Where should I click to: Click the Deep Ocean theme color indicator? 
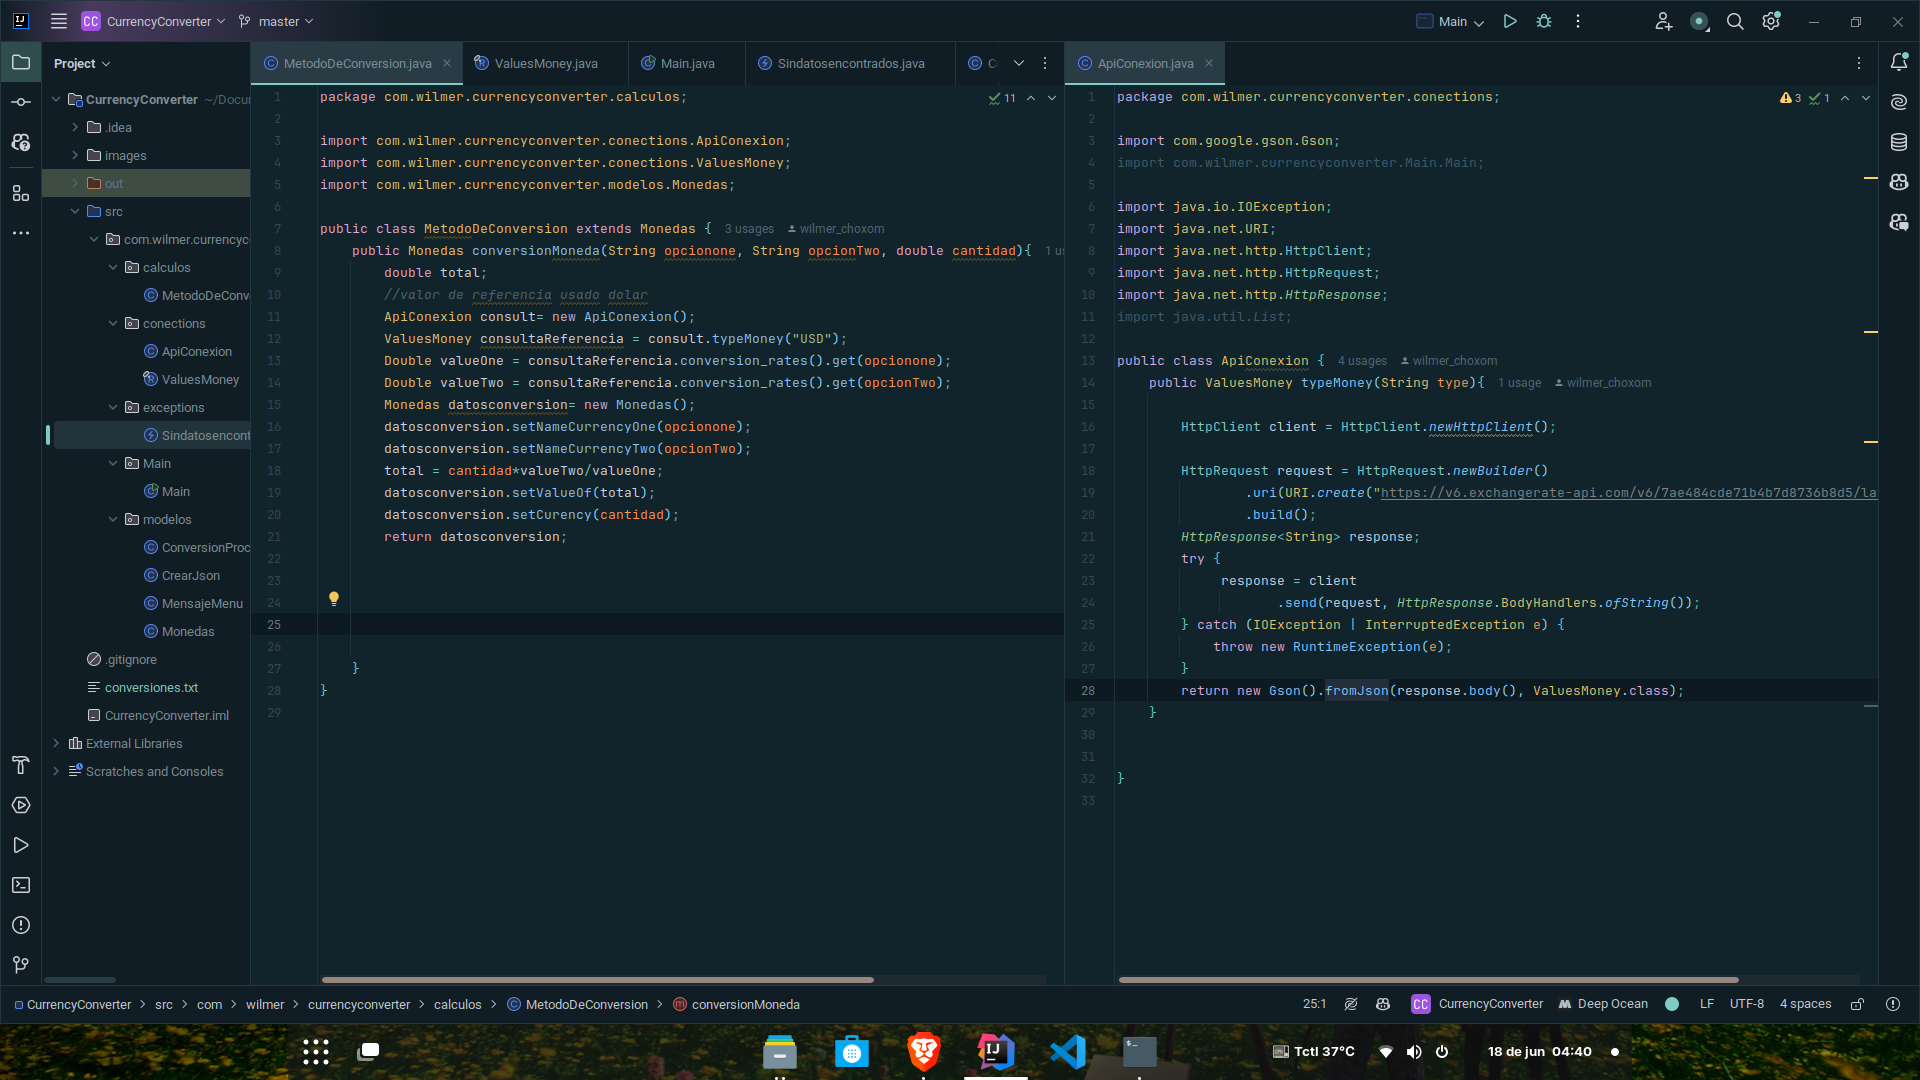pos(1672,1004)
